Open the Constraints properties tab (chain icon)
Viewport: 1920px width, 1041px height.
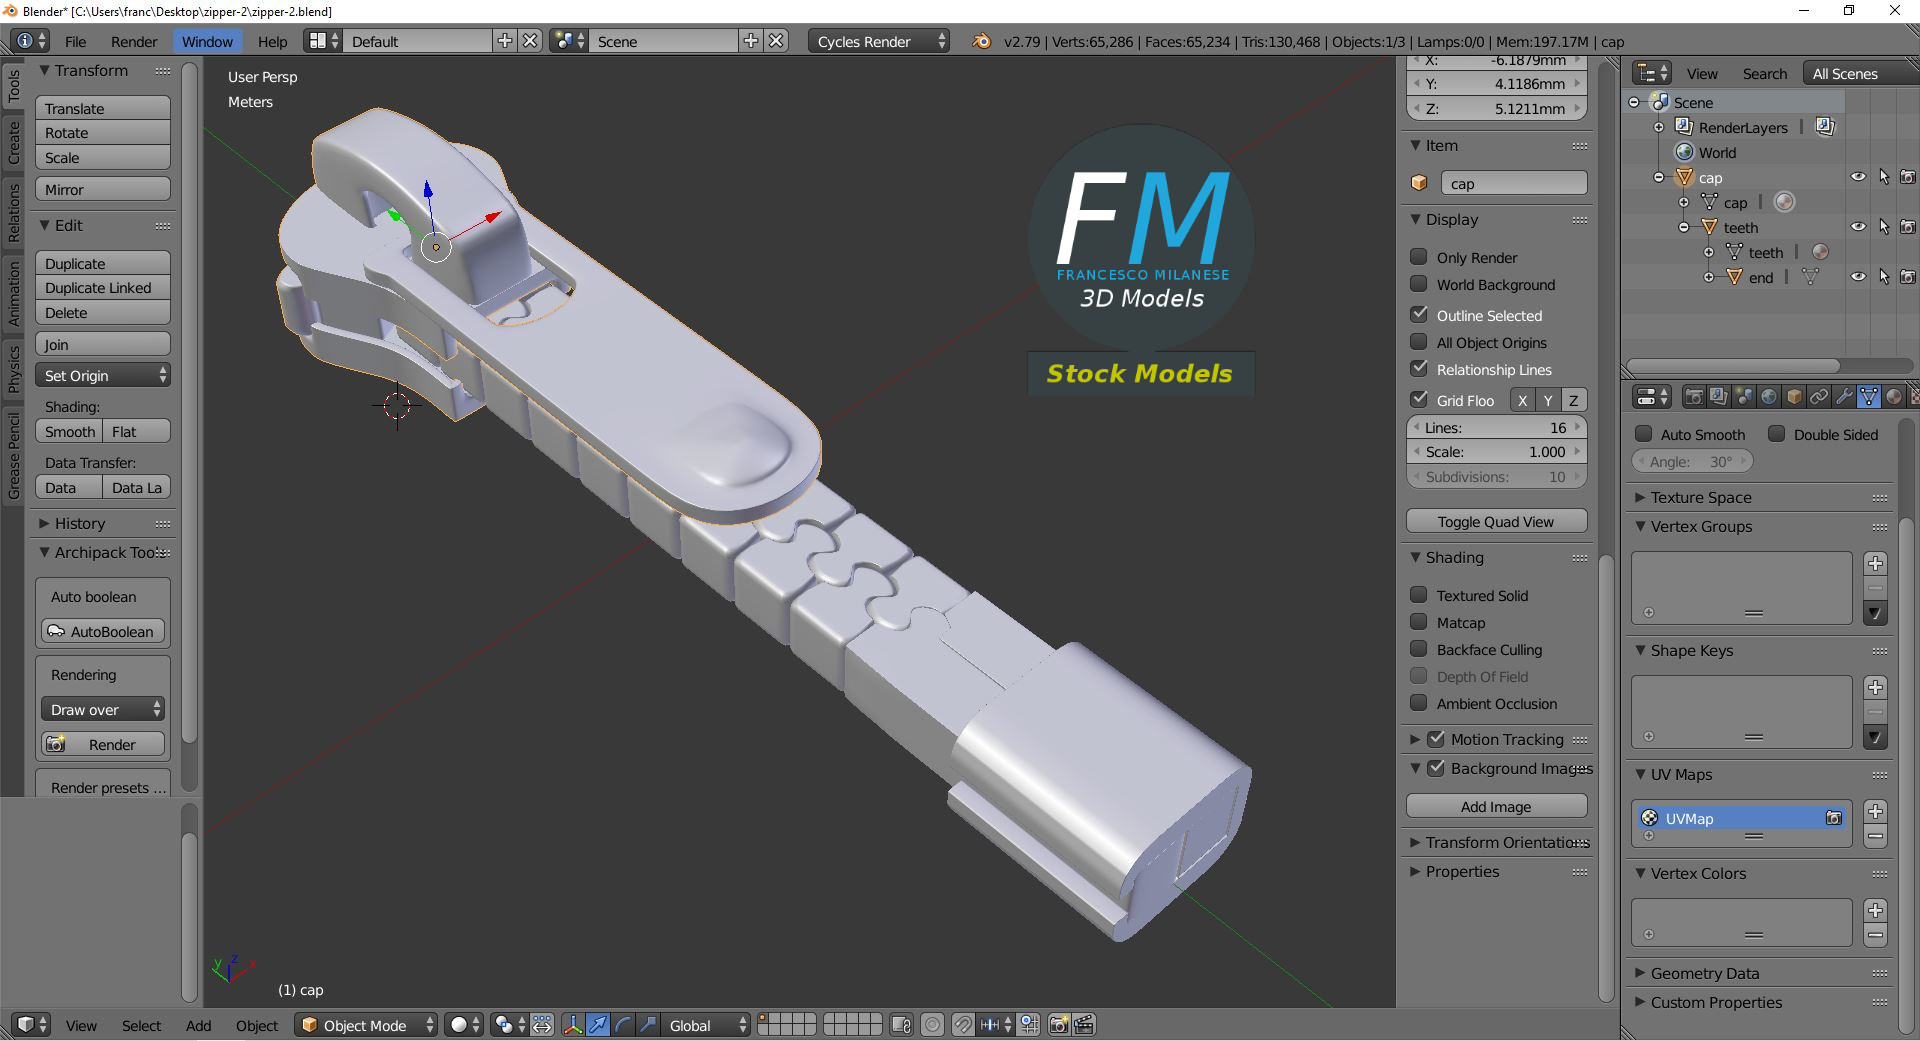pos(1819,397)
